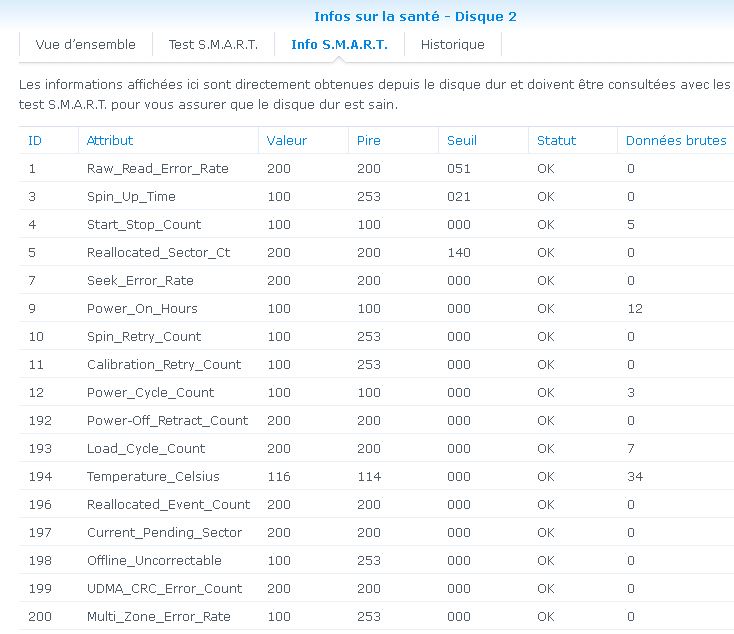Click value 116 in Temperature_Celsius row
Screen dimensions: 734x634
pyautogui.click(x=279, y=477)
